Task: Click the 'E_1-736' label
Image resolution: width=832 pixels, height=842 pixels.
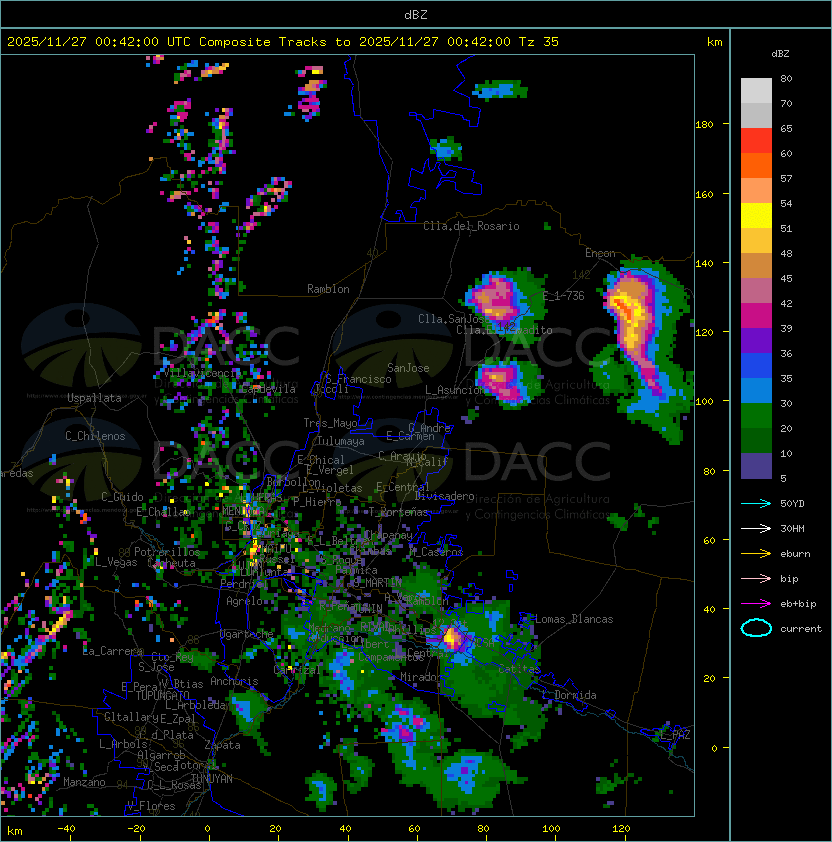Action: 563,296
